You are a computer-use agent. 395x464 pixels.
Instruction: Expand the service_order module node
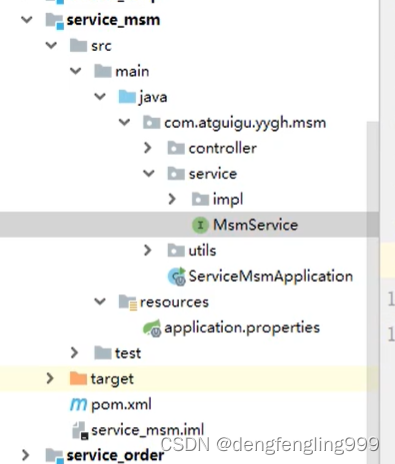click(x=26, y=455)
